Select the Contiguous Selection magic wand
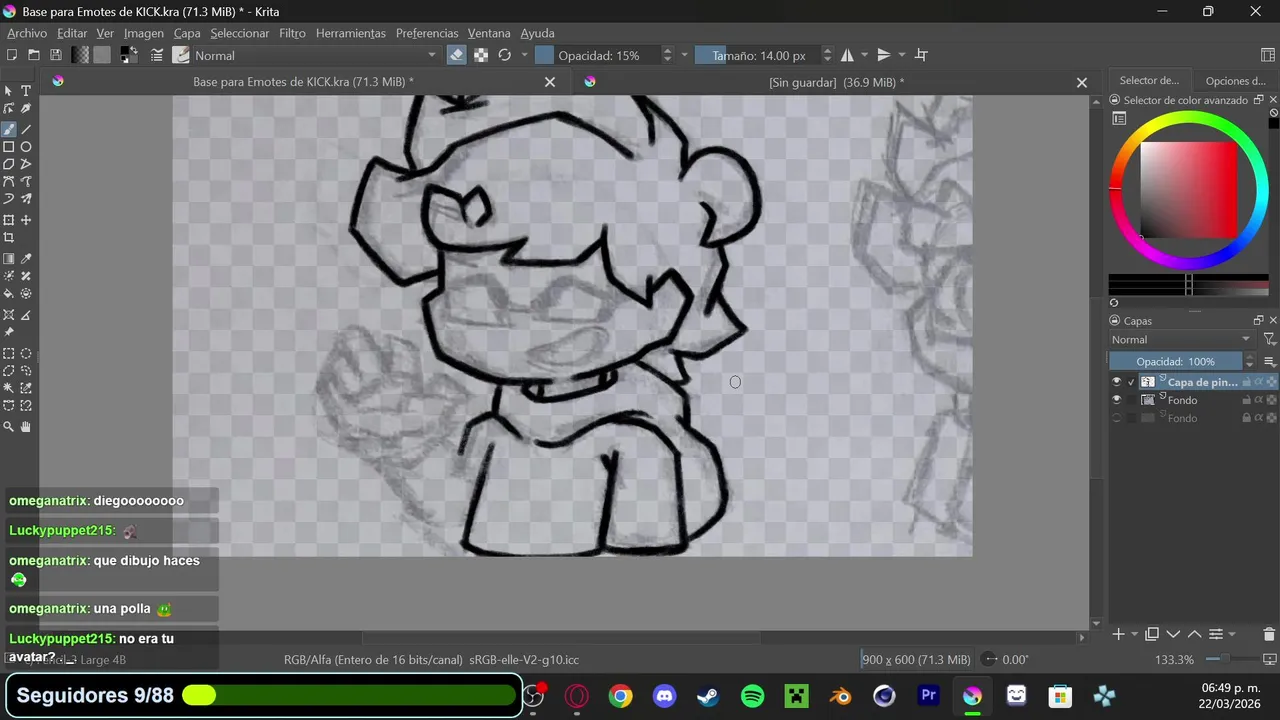 [x=9, y=388]
